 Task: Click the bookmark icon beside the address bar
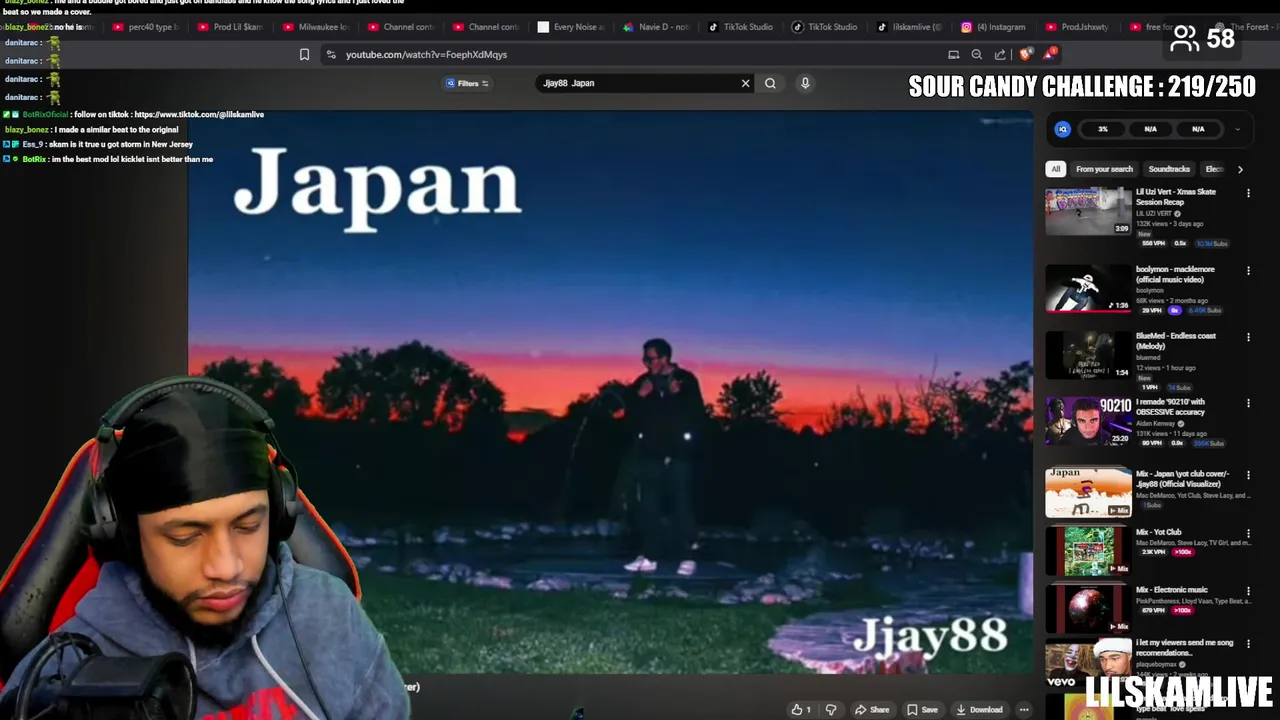(304, 54)
